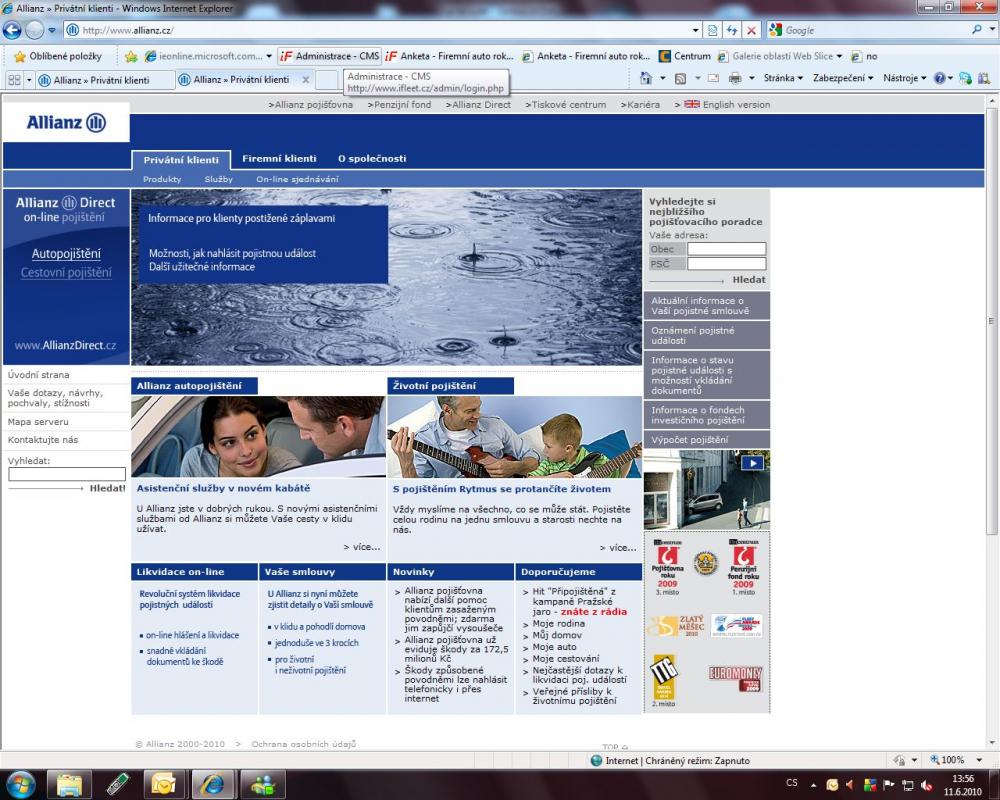Click the vertical page scrollbar
1000x800 pixels.
(x=992, y=319)
